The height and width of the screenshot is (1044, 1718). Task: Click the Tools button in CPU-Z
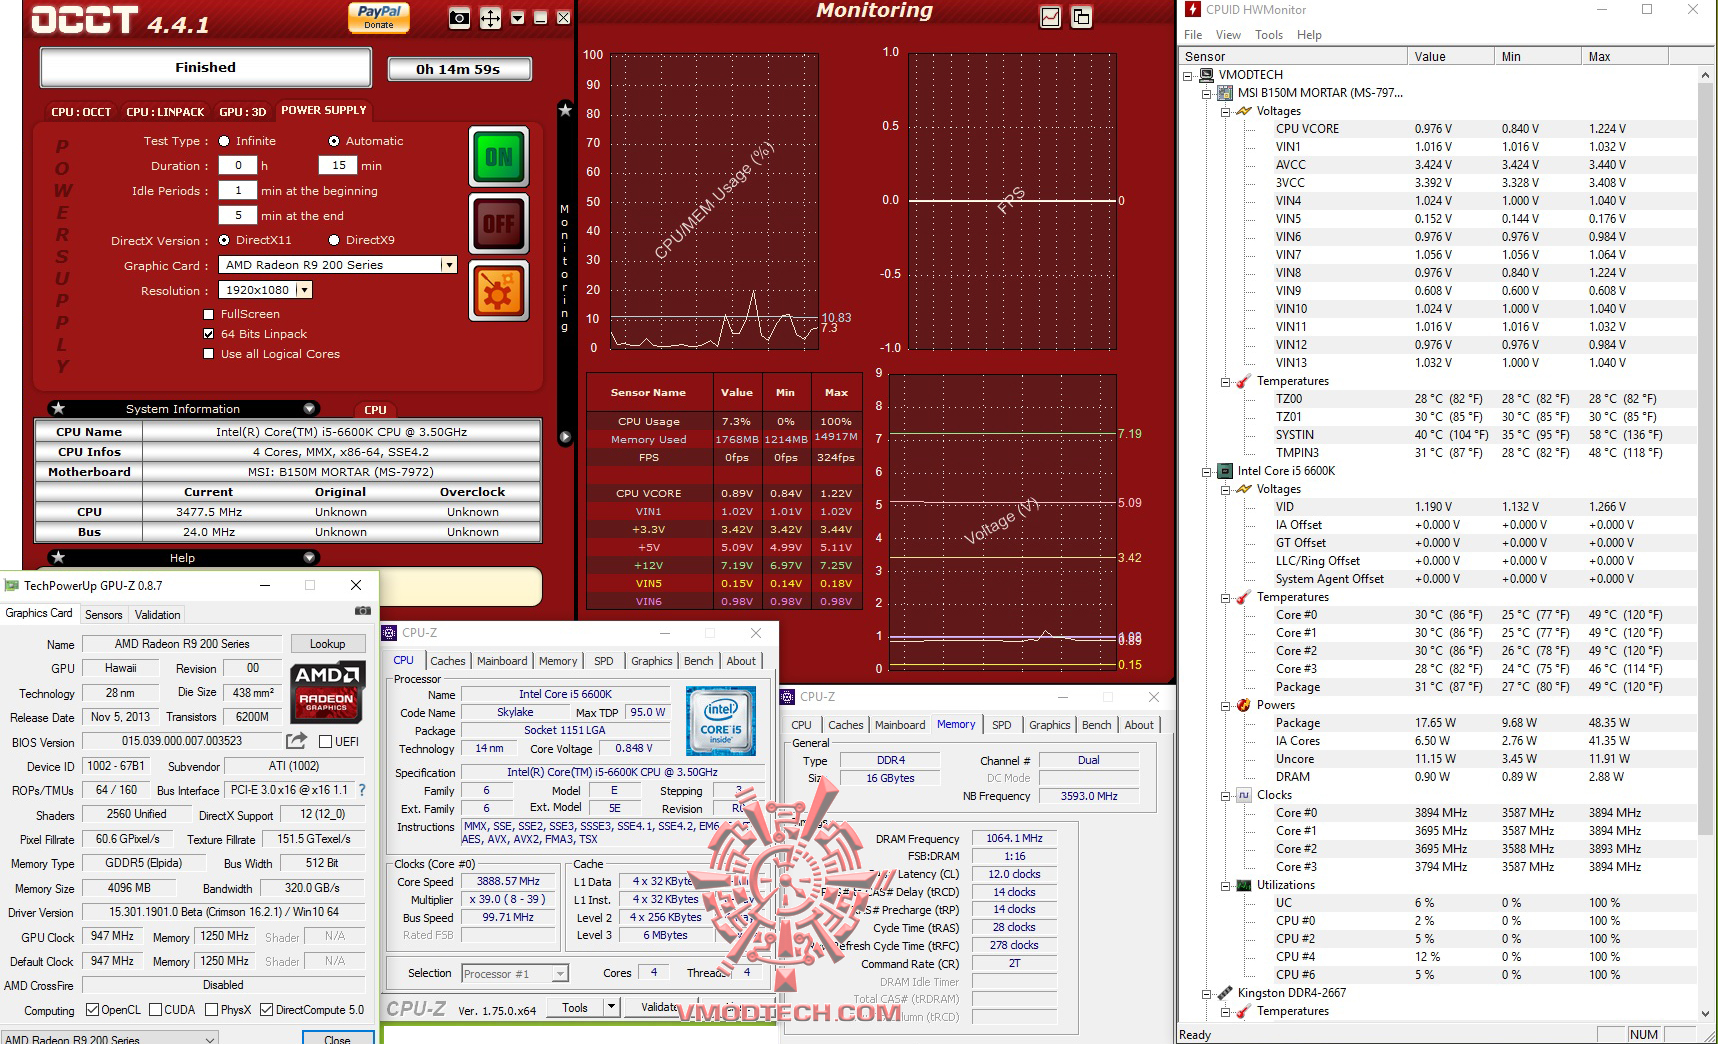pyautogui.click(x=575, y=1007)
